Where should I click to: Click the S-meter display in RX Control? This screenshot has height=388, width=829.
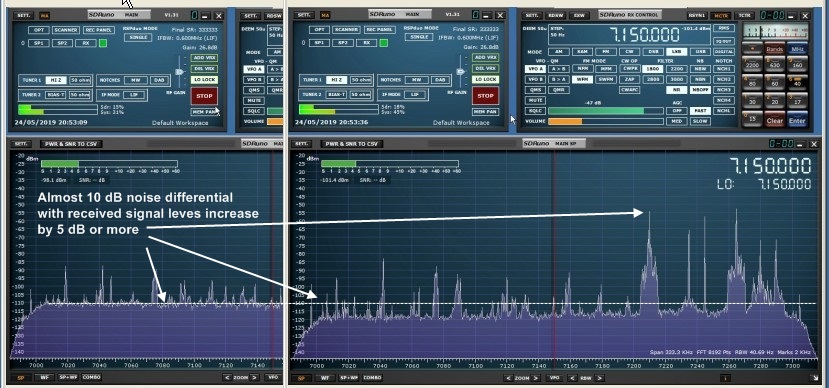[775, 31]
